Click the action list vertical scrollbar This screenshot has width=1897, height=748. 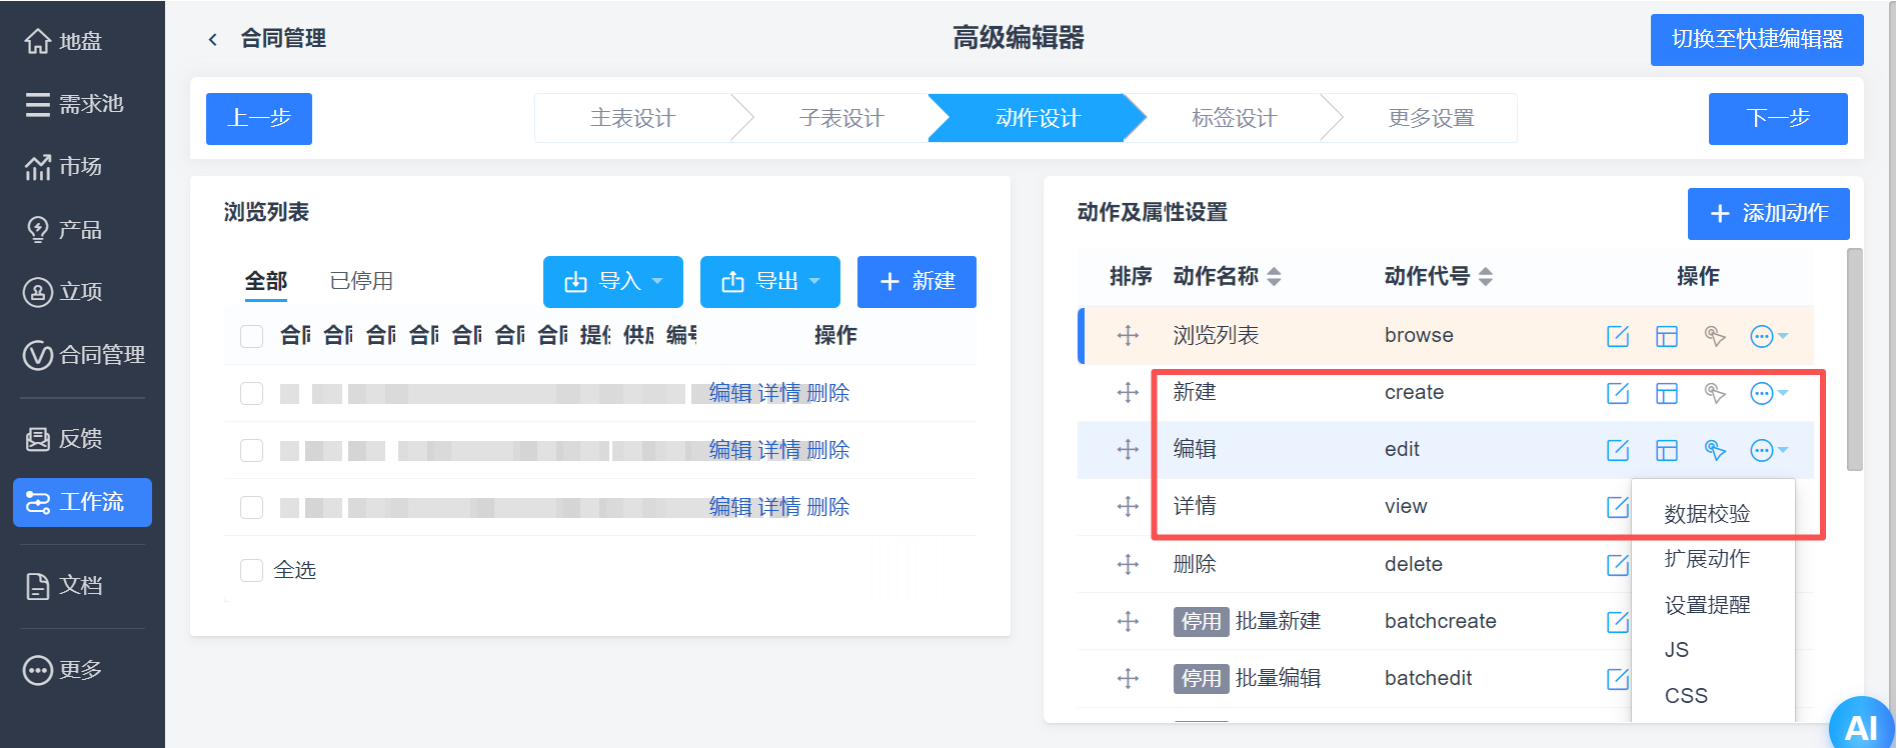[1855, 360]
